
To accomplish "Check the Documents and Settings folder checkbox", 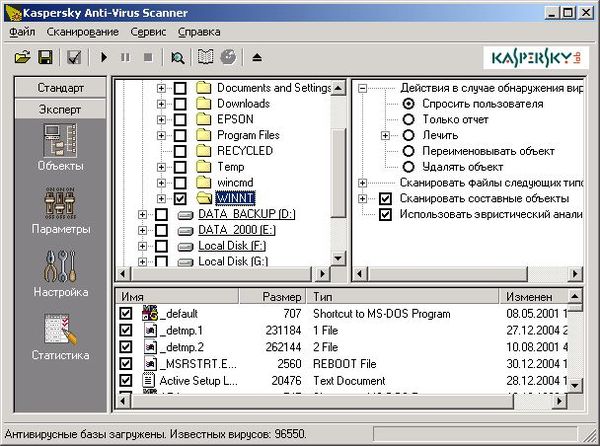I will click(x=180, y=88).
